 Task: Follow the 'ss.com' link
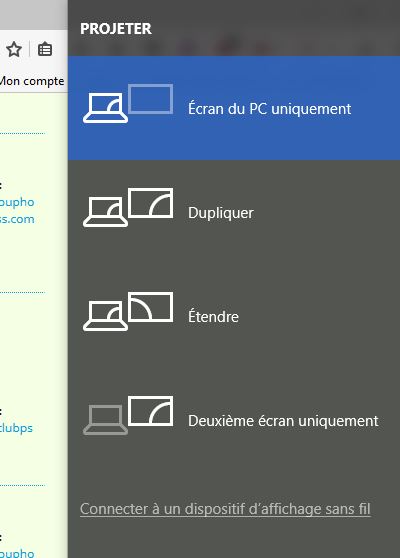pos(17,219)
